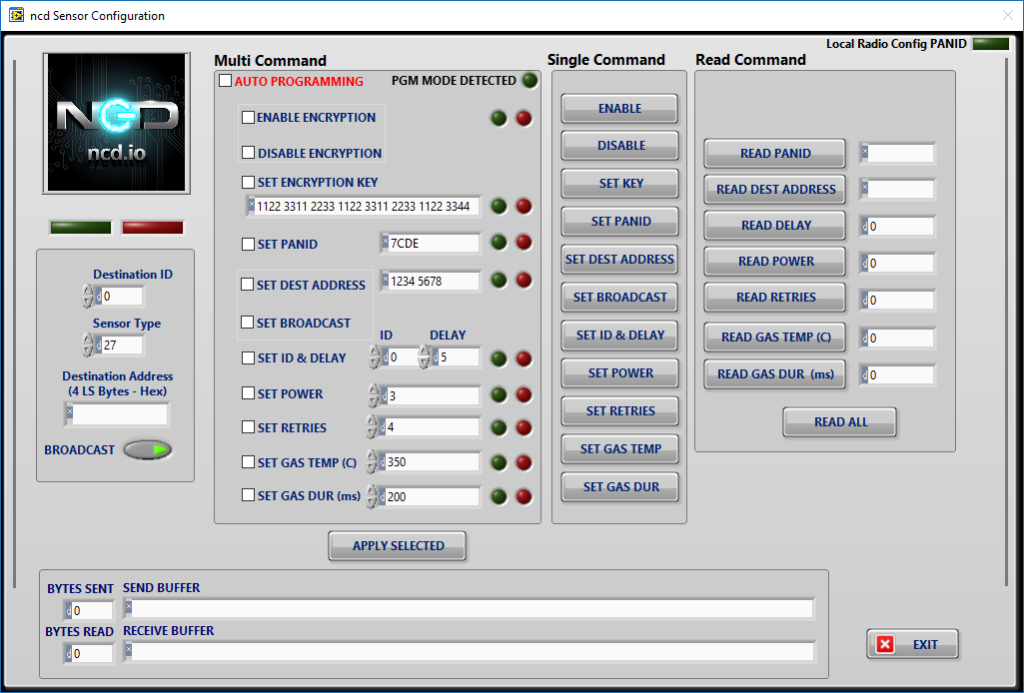Click the red LED beside SET POWER

(x=523, y=394)
